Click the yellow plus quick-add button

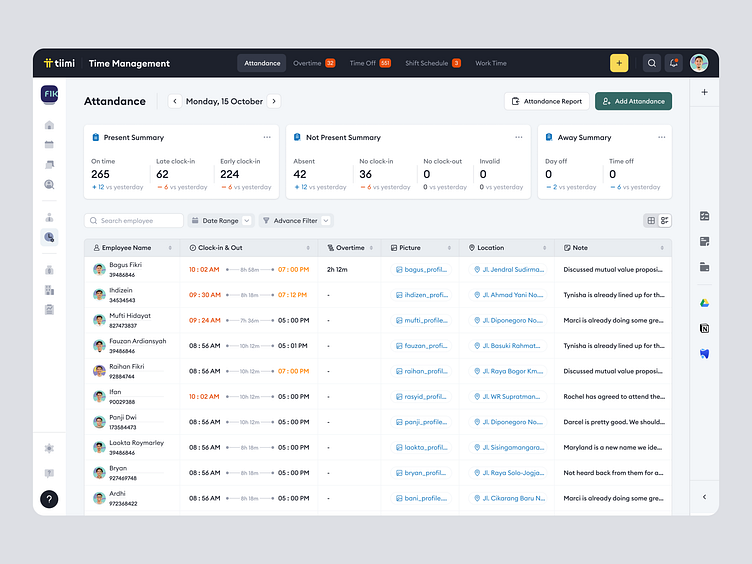[x=619, y=63]
